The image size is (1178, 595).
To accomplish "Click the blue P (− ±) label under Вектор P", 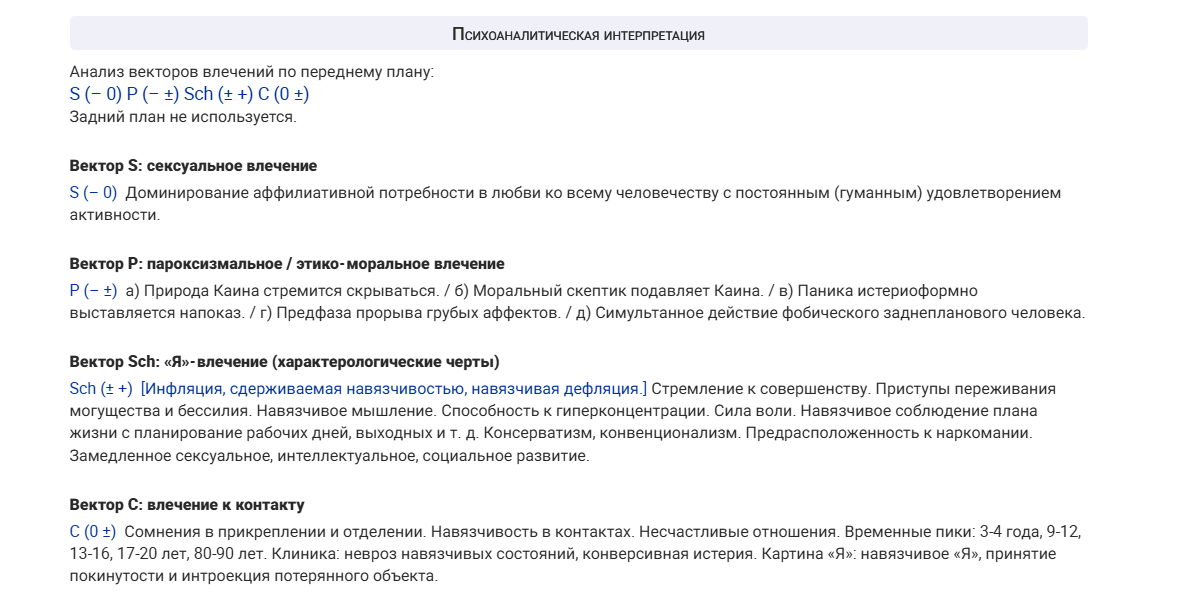I will (x=93, y=291).
